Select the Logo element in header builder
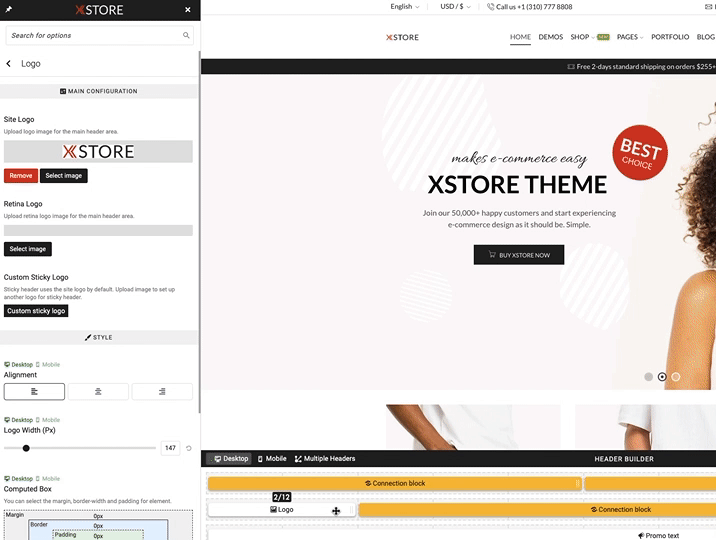Screen dimensions: 716x540 coord(282,509)
